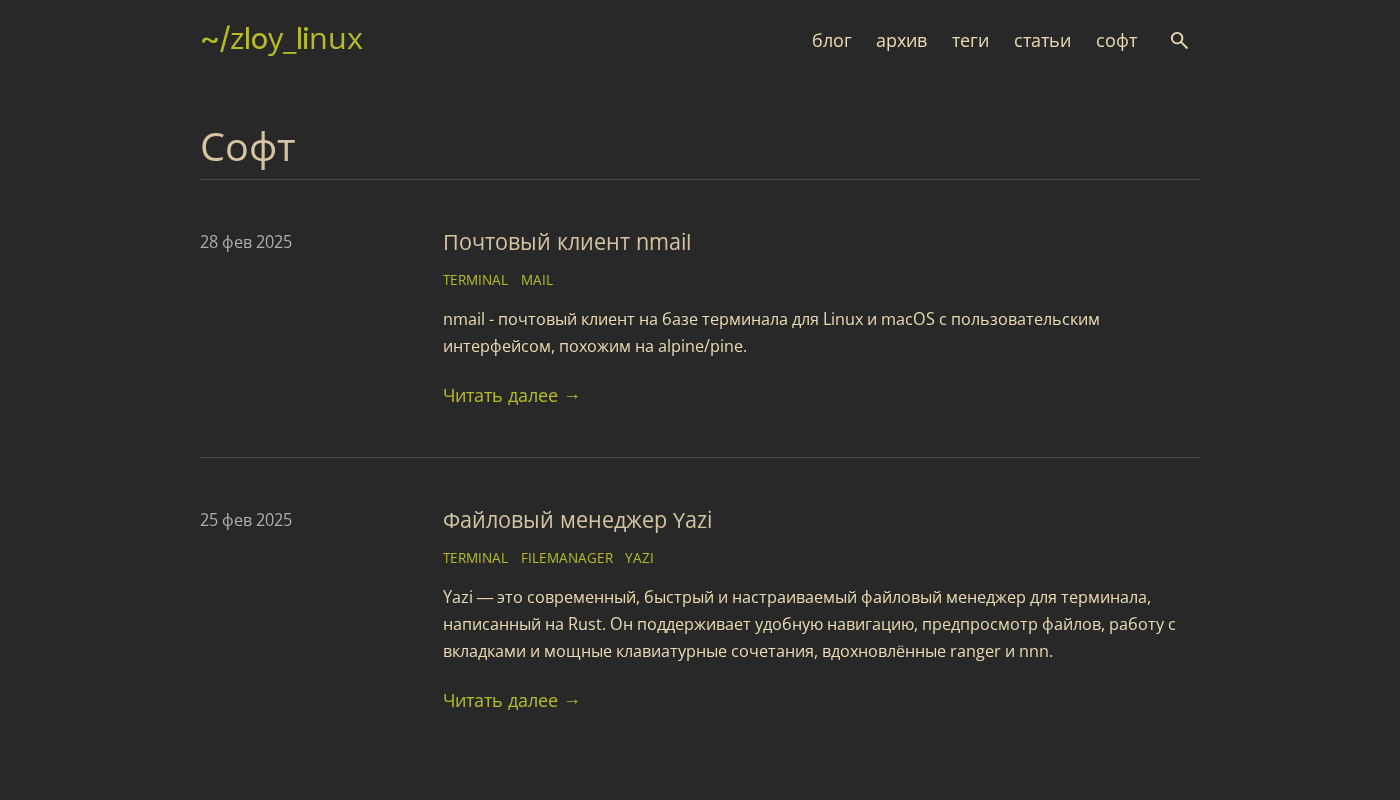The width and height of the screenshot is (1400, 800).
Task: Click TERMINAL tag under the nmail post
Action: pyautogui.click(x=475, y=280)
